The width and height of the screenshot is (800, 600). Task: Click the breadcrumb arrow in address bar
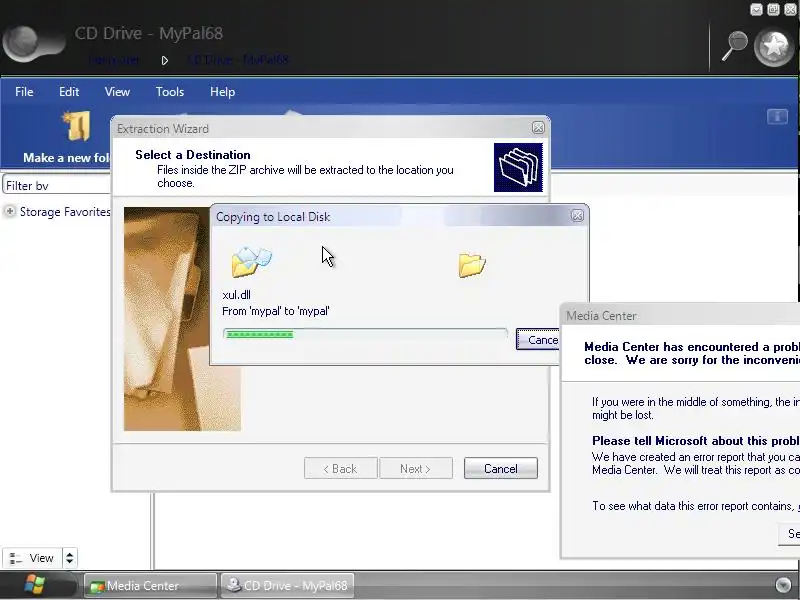[x=164, y=60]
